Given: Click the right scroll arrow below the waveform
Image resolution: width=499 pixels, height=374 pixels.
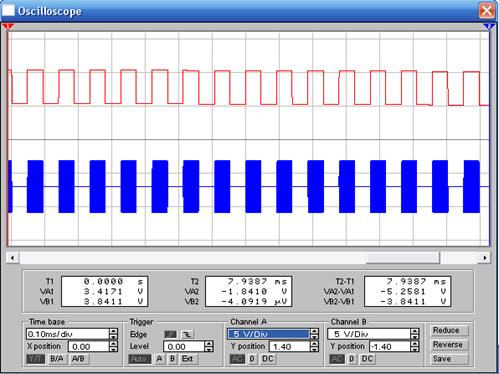Looking at the screenshot, I should (485, 258).
